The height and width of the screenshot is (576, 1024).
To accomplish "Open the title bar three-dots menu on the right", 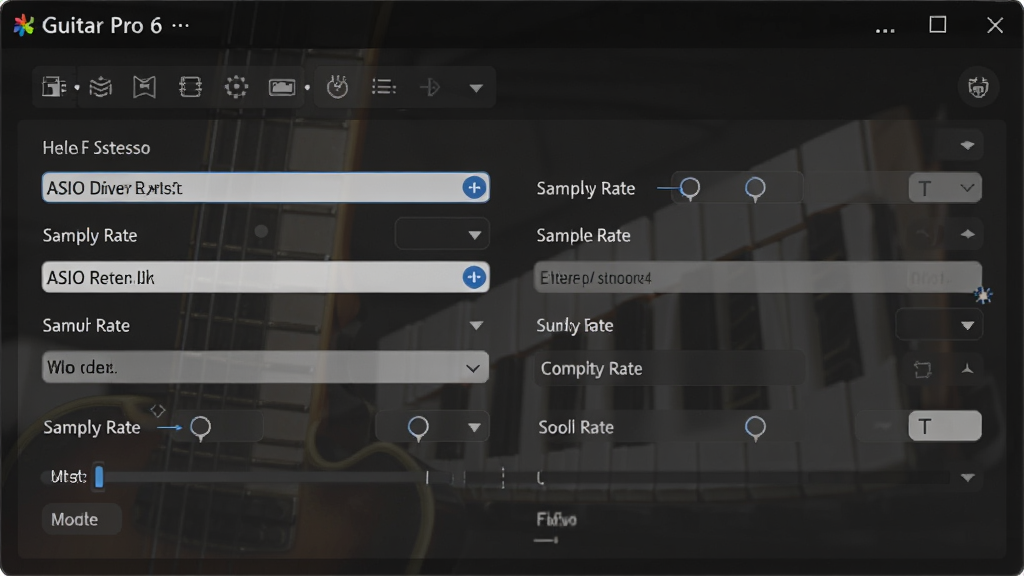I will click(885, 30).
